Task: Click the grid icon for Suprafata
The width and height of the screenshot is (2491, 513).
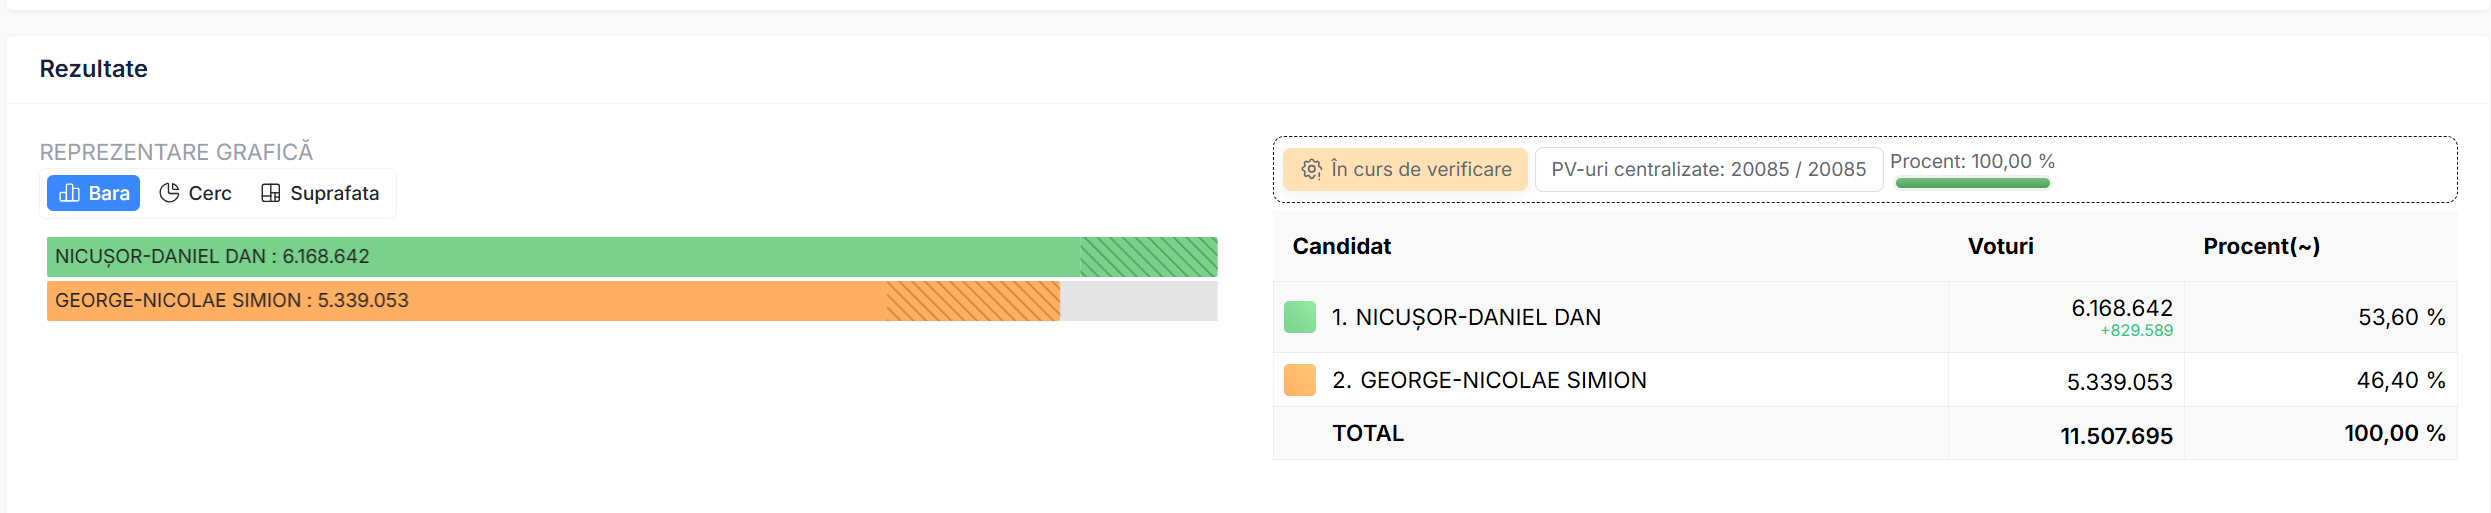Action: [270, 193]
